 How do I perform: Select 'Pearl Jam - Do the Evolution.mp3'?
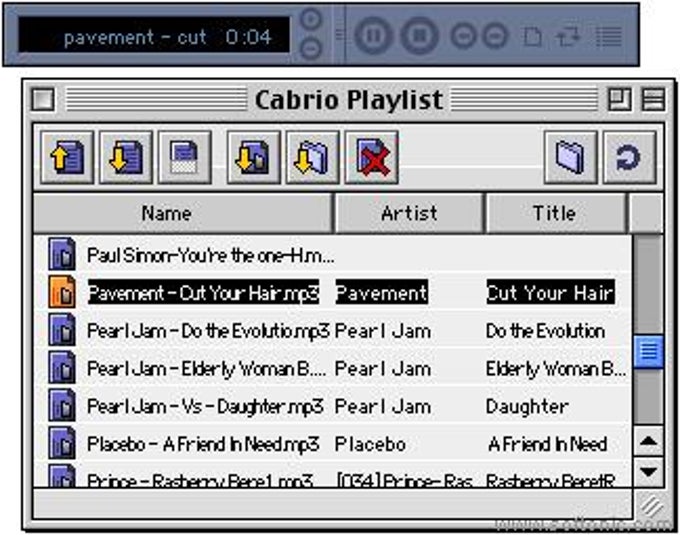(208, 331)
